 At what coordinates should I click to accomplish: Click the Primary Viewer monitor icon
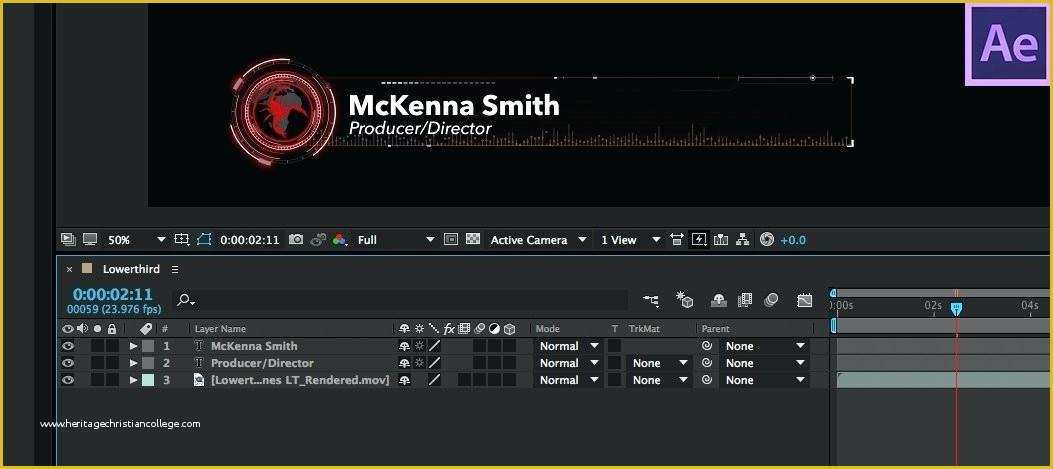[90, 239]
